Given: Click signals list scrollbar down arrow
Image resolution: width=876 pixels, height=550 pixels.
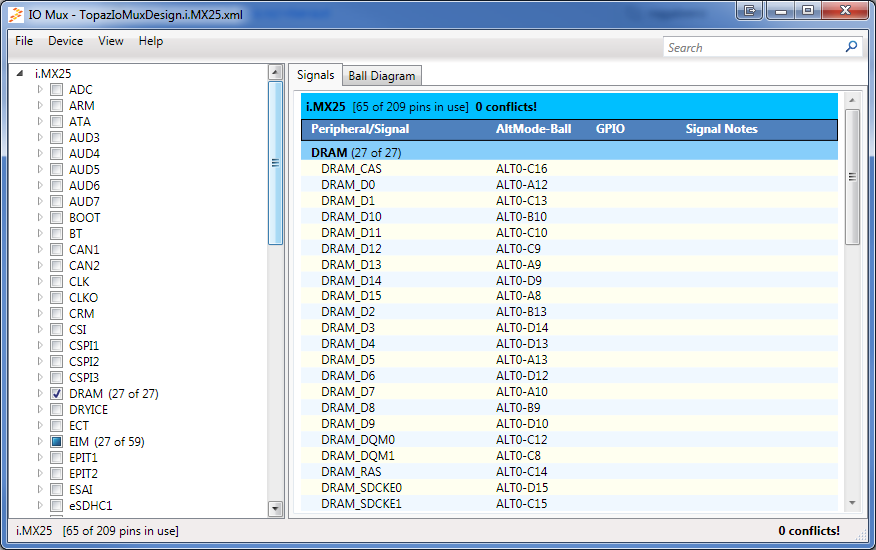Looking at the screenshot, I should coord(852,503).
